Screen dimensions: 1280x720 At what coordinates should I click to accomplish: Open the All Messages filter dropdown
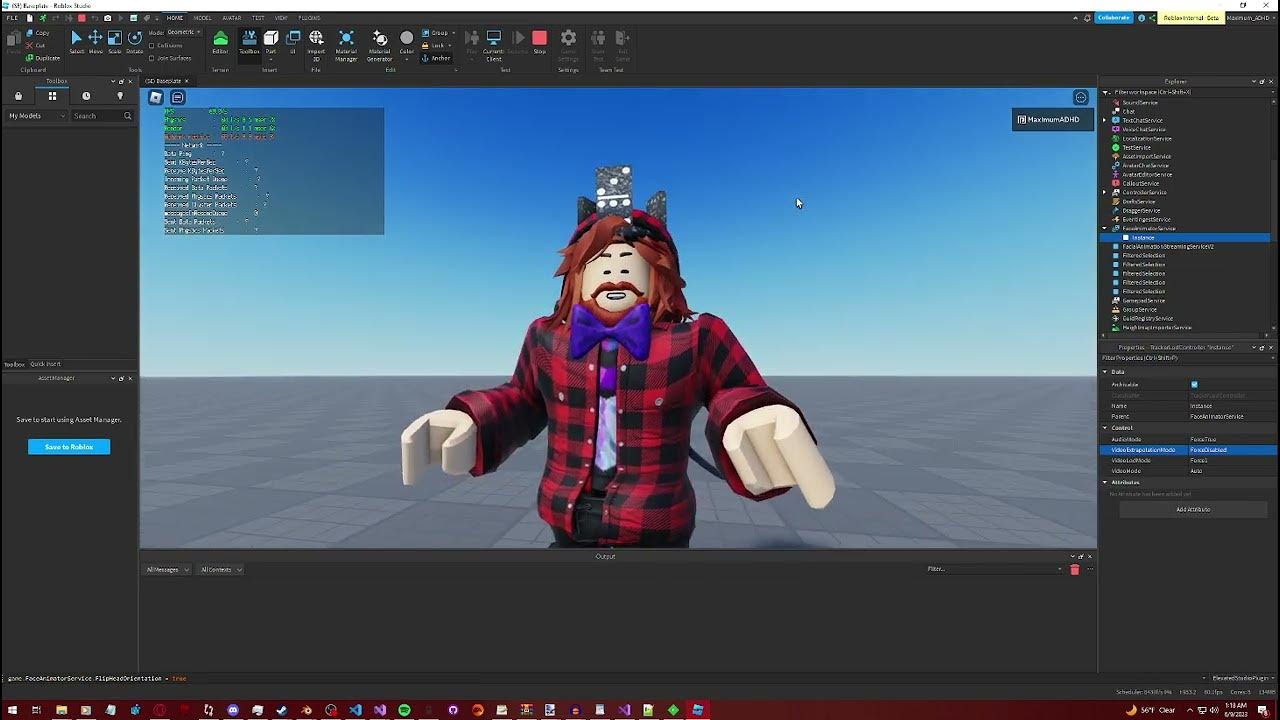(x=167, y=569)
